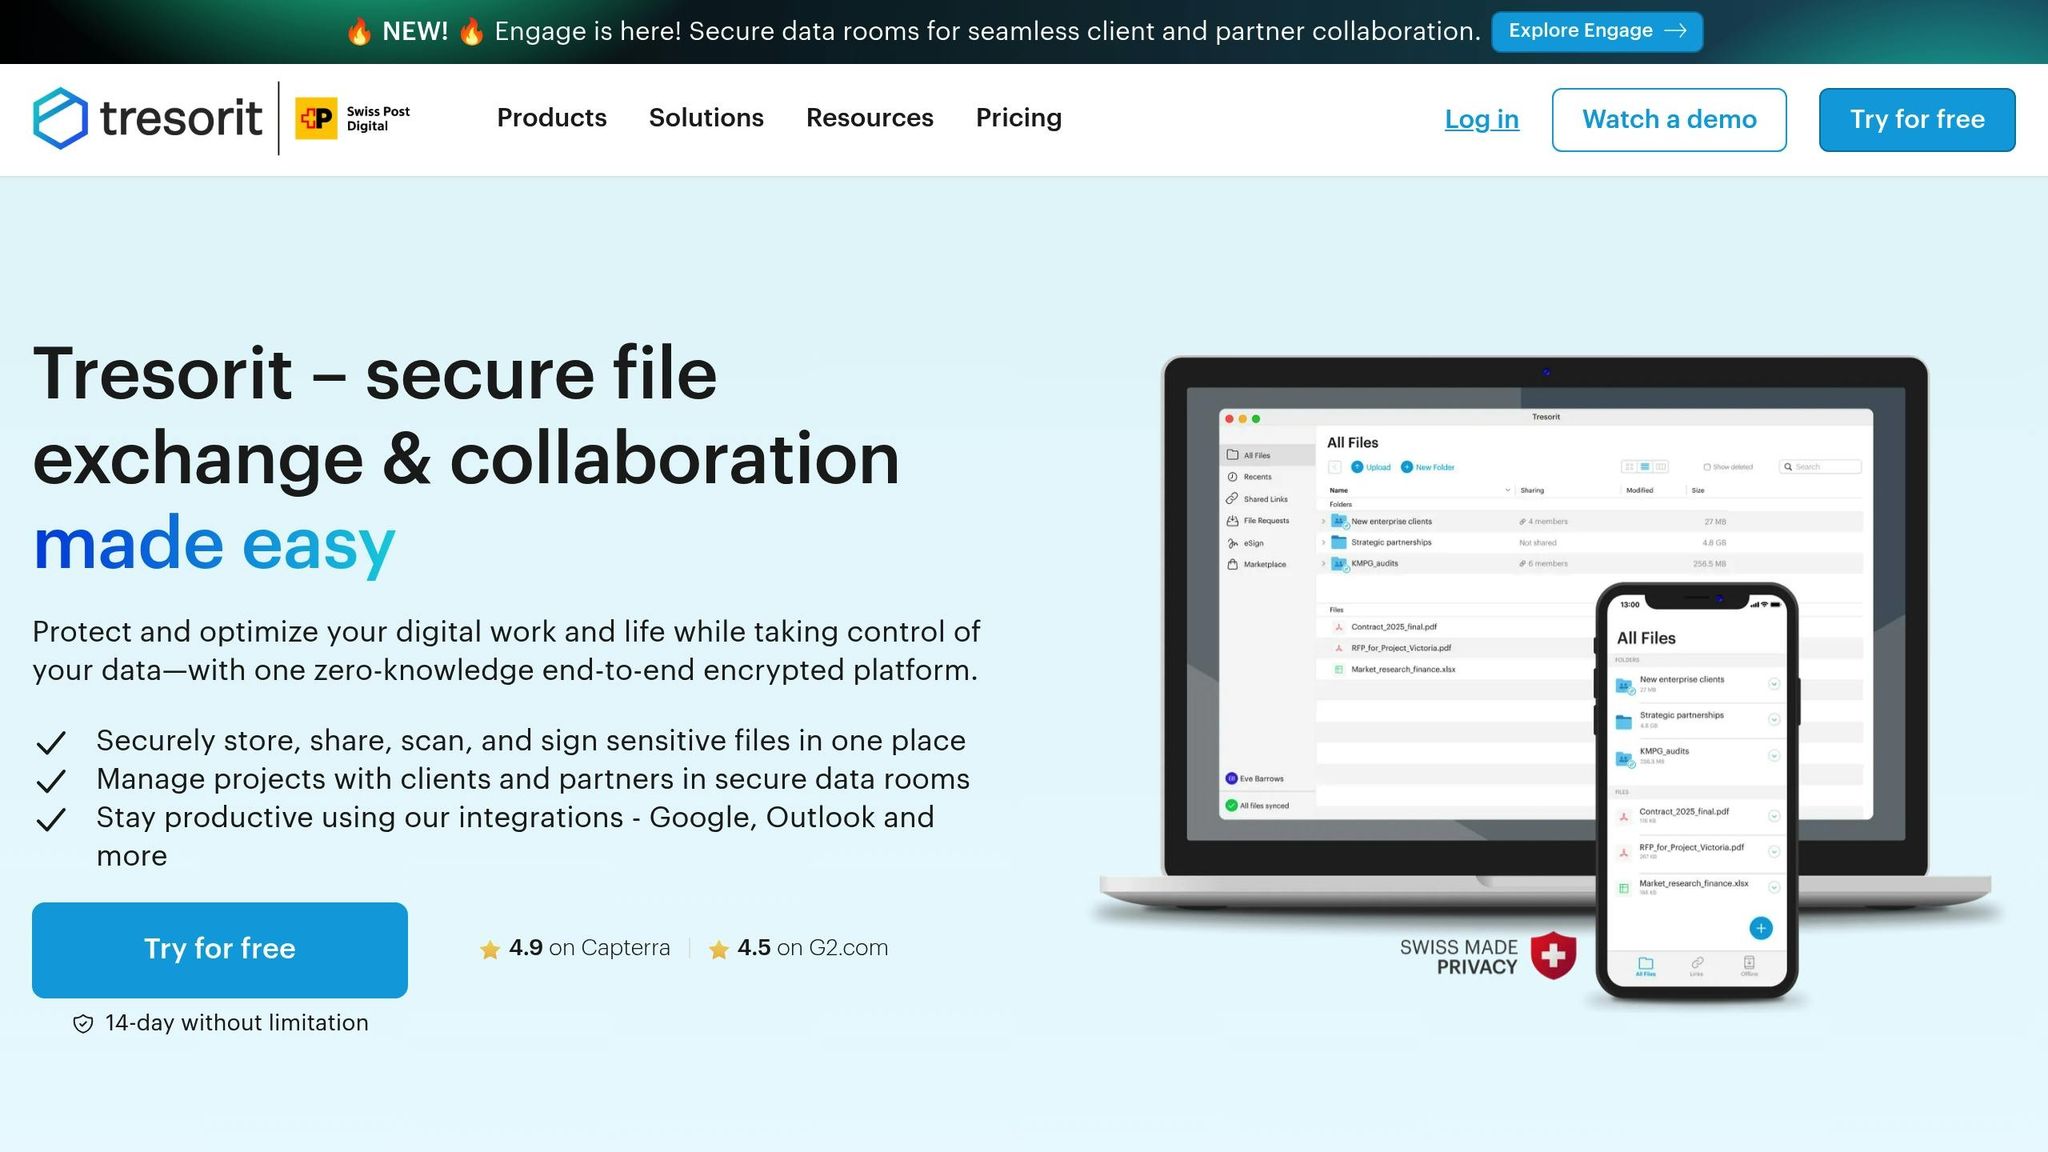Click Try for free in header

[x=1916, y=119]
